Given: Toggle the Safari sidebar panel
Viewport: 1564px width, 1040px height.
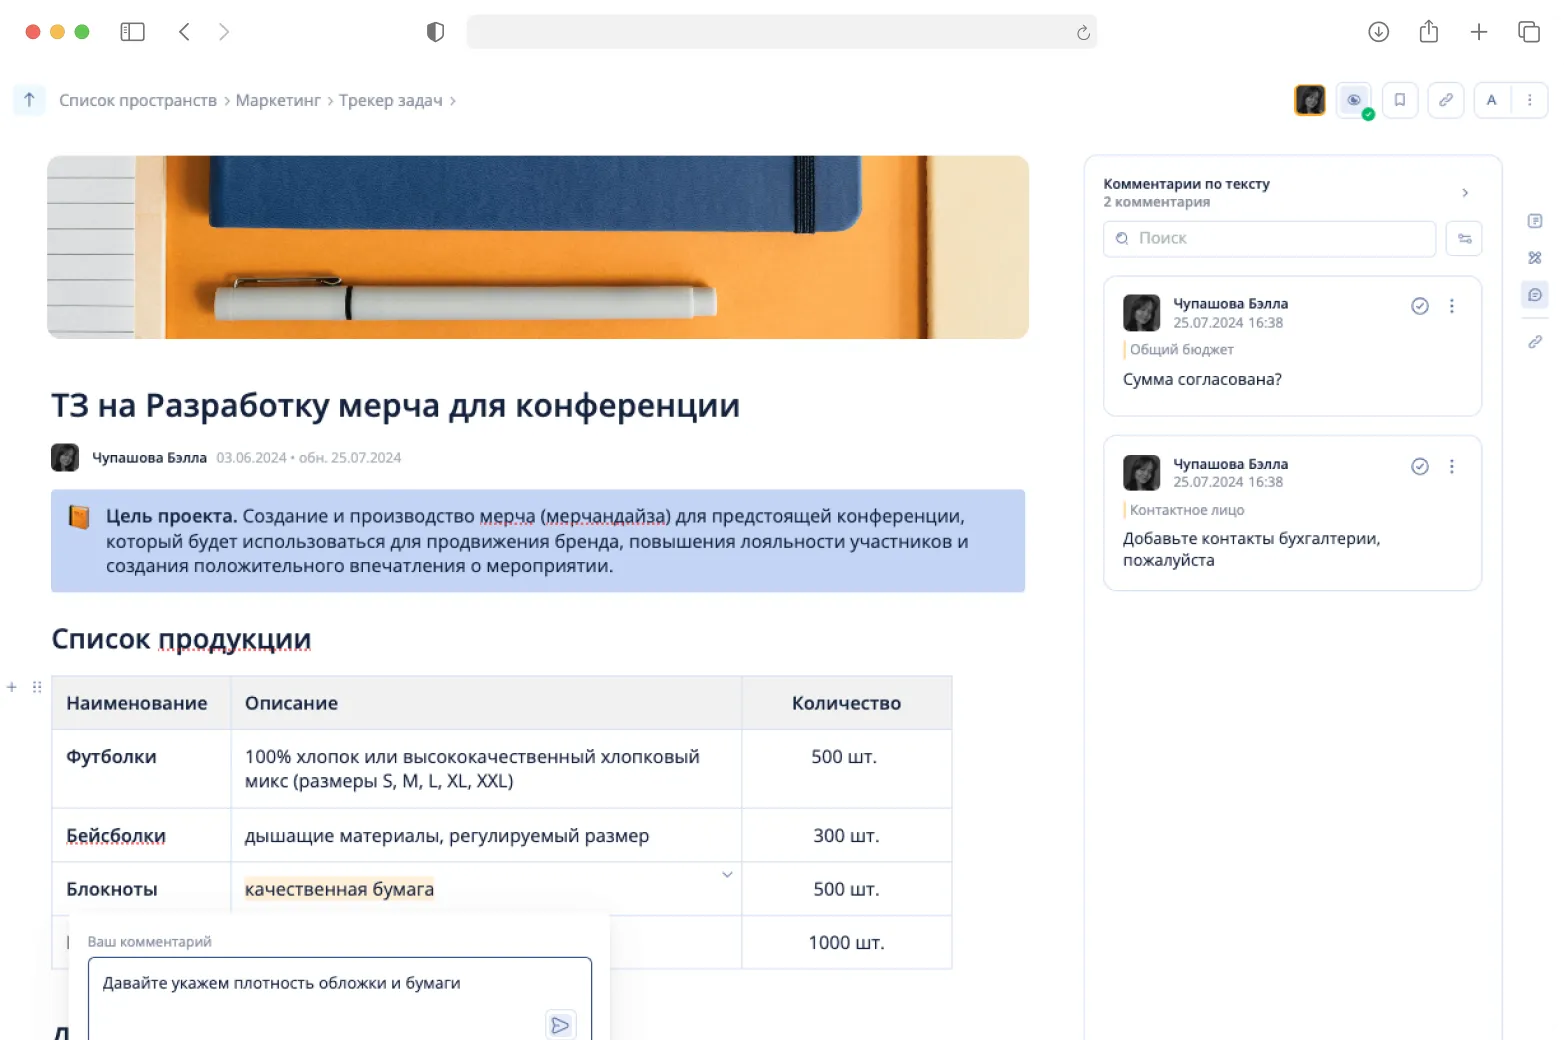Looking at the screenshot, I should 132,32.
